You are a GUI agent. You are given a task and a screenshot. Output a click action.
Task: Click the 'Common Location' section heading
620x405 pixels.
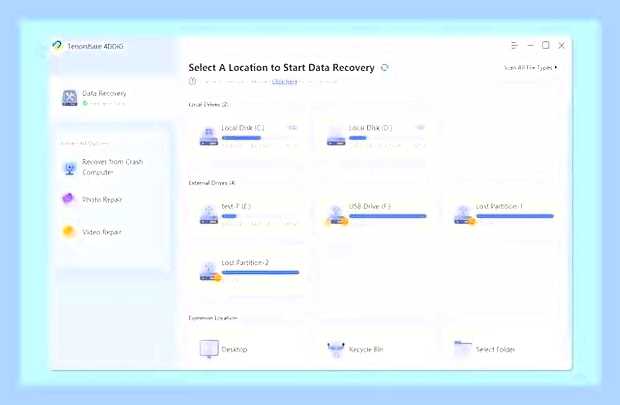tap(213, 318)
